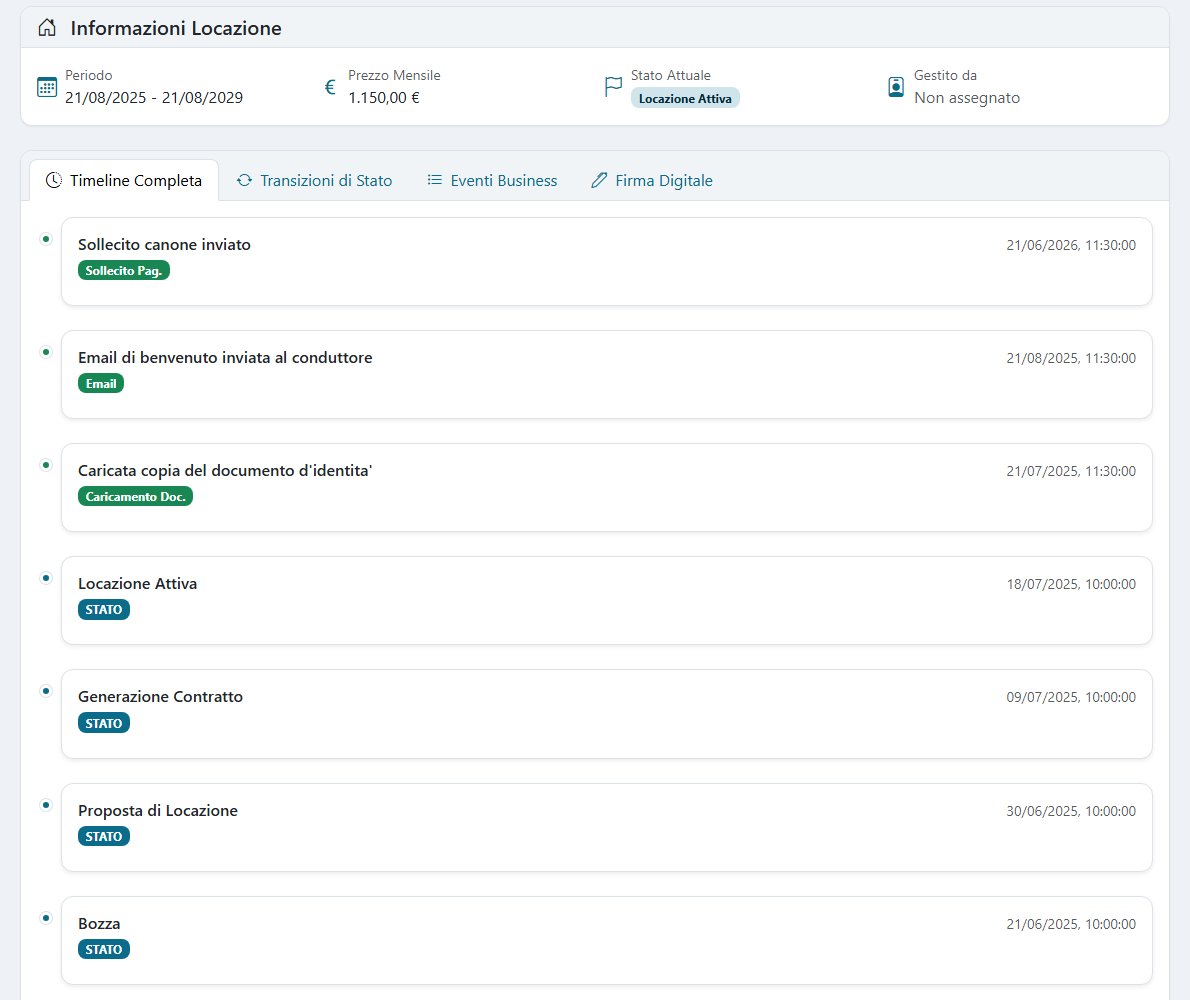Click the euro icon beside Prezzo Mensile
1190x1000 pixels.
click(330, 87)
